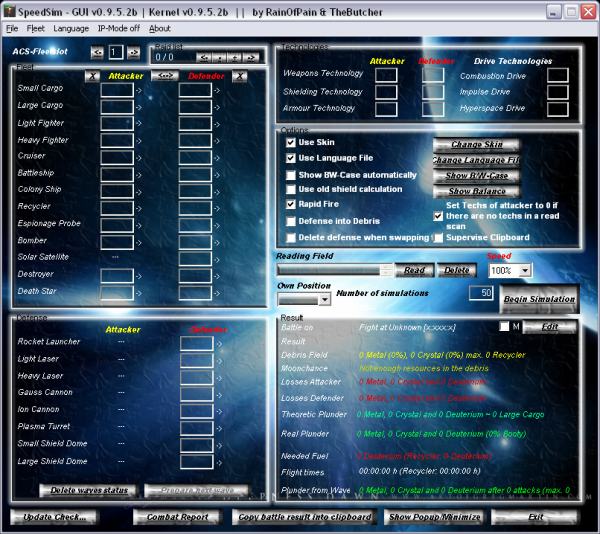The image size is (600, 534).
Task: Open the Fleet menu
Action: (x=36, y=29)
